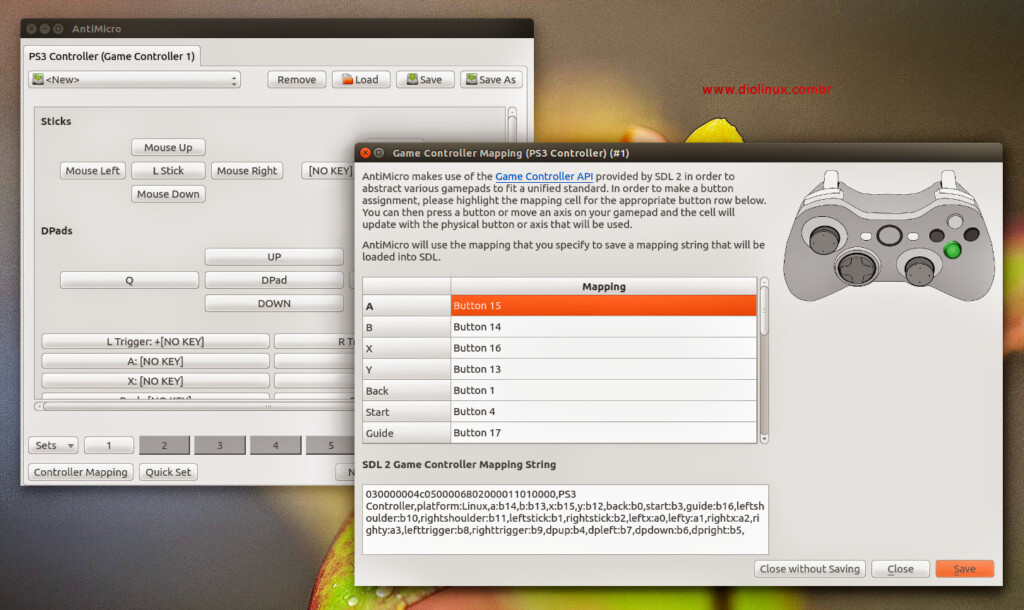Select the Button 14 mapping cell for B

point(603,327)
